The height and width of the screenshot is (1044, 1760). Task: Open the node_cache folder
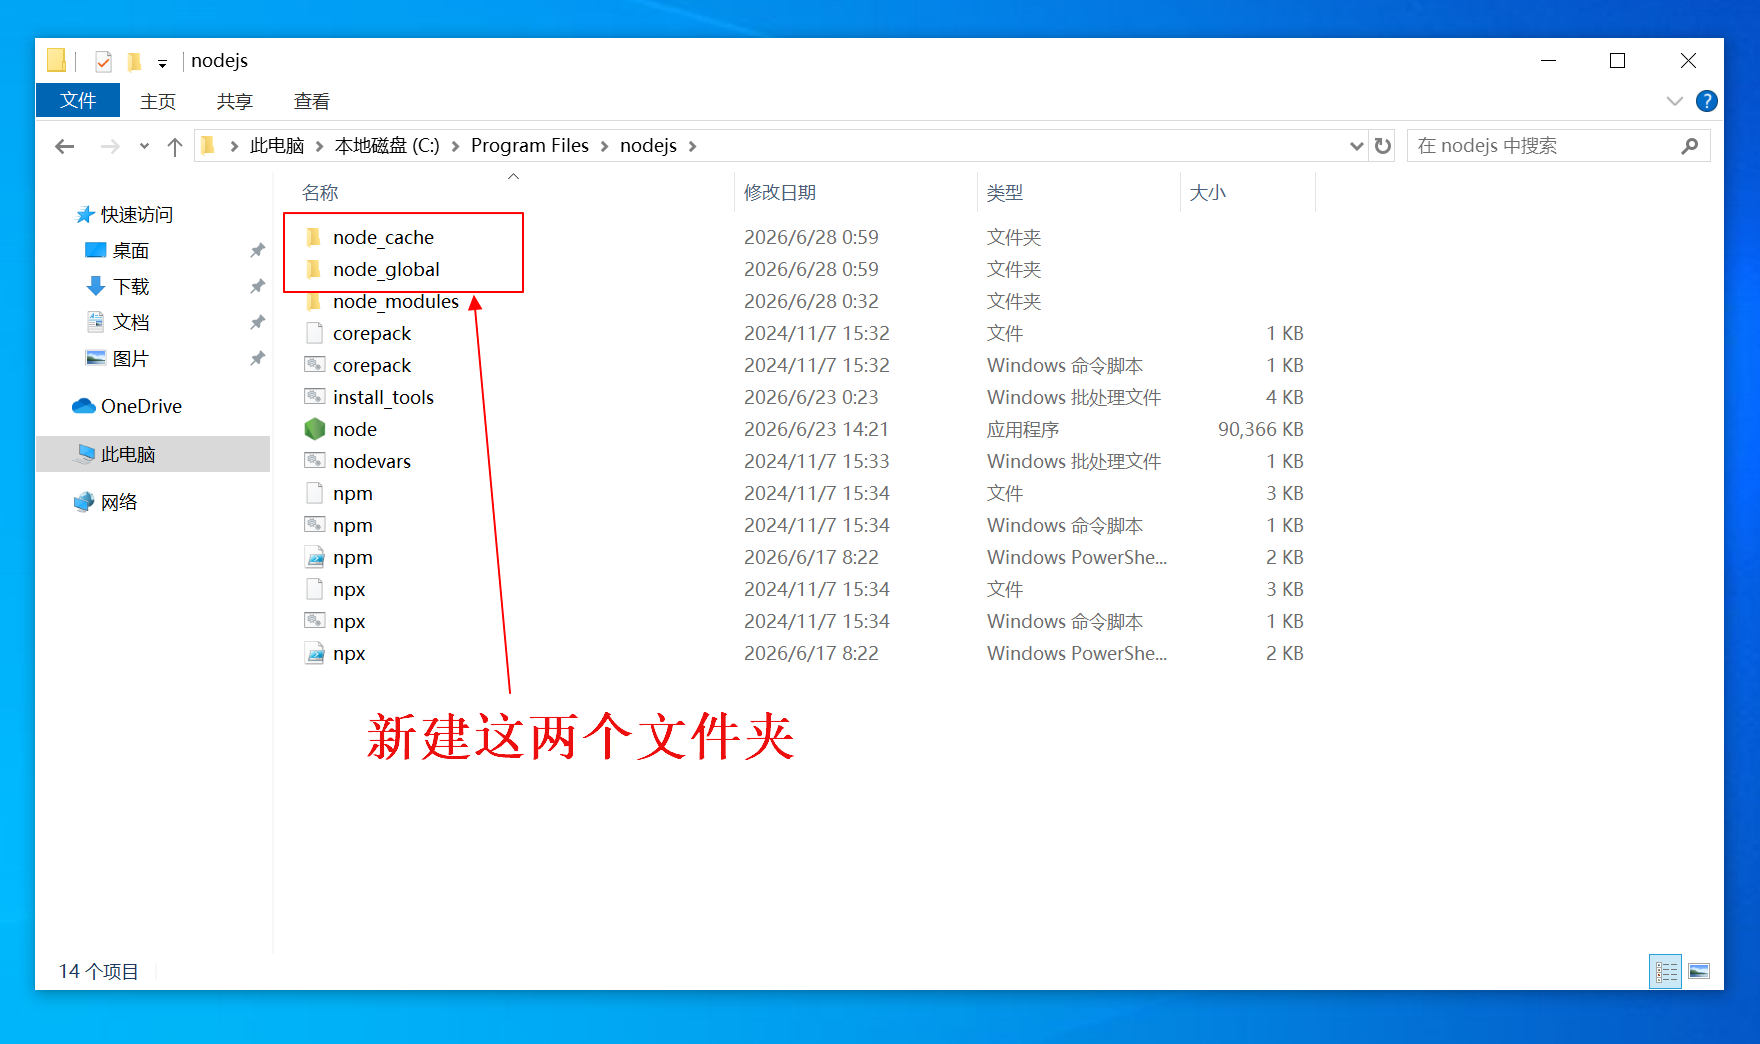(383, 237)
